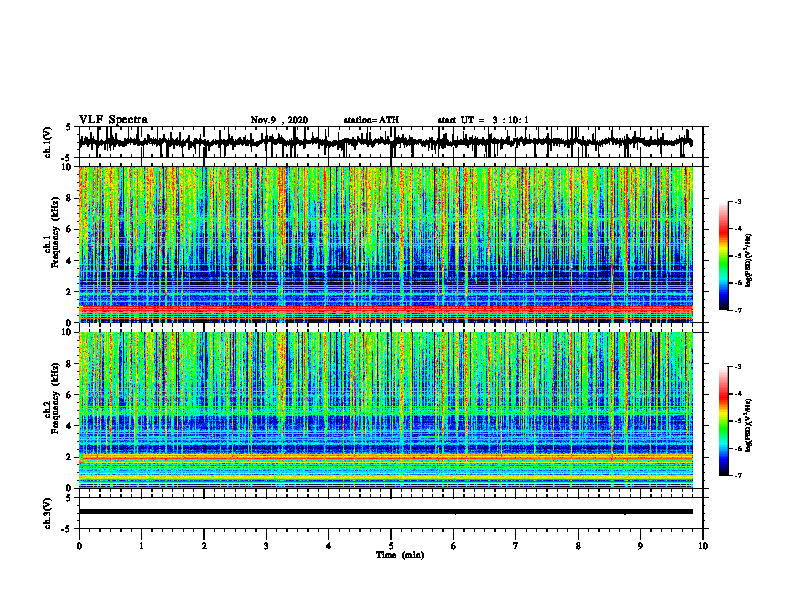This screenshot has width=792, height=612.
Task: Click the "ch.3(V)" axis label
Action: 48,514
